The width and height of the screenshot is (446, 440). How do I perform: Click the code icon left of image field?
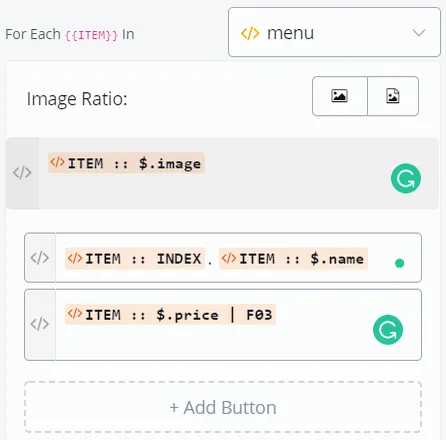click(22, 173)
